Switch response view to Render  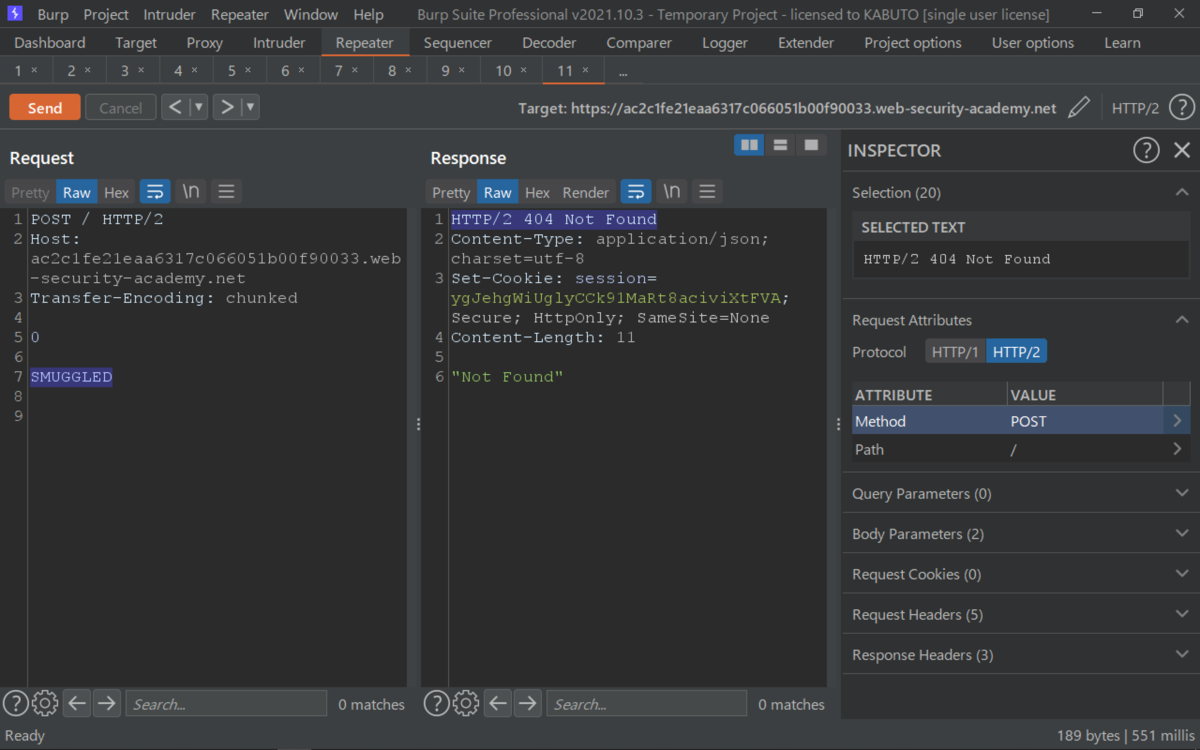[586, 192]
